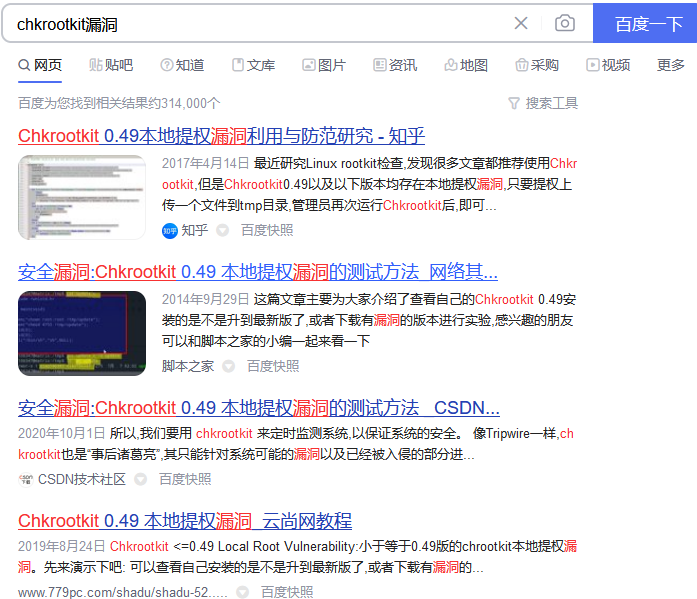The width and height of the screenshot is (697, 599).
Task: Click the date text 2019年8月24日
Action: pyautogui.click(x=61, y=546)
